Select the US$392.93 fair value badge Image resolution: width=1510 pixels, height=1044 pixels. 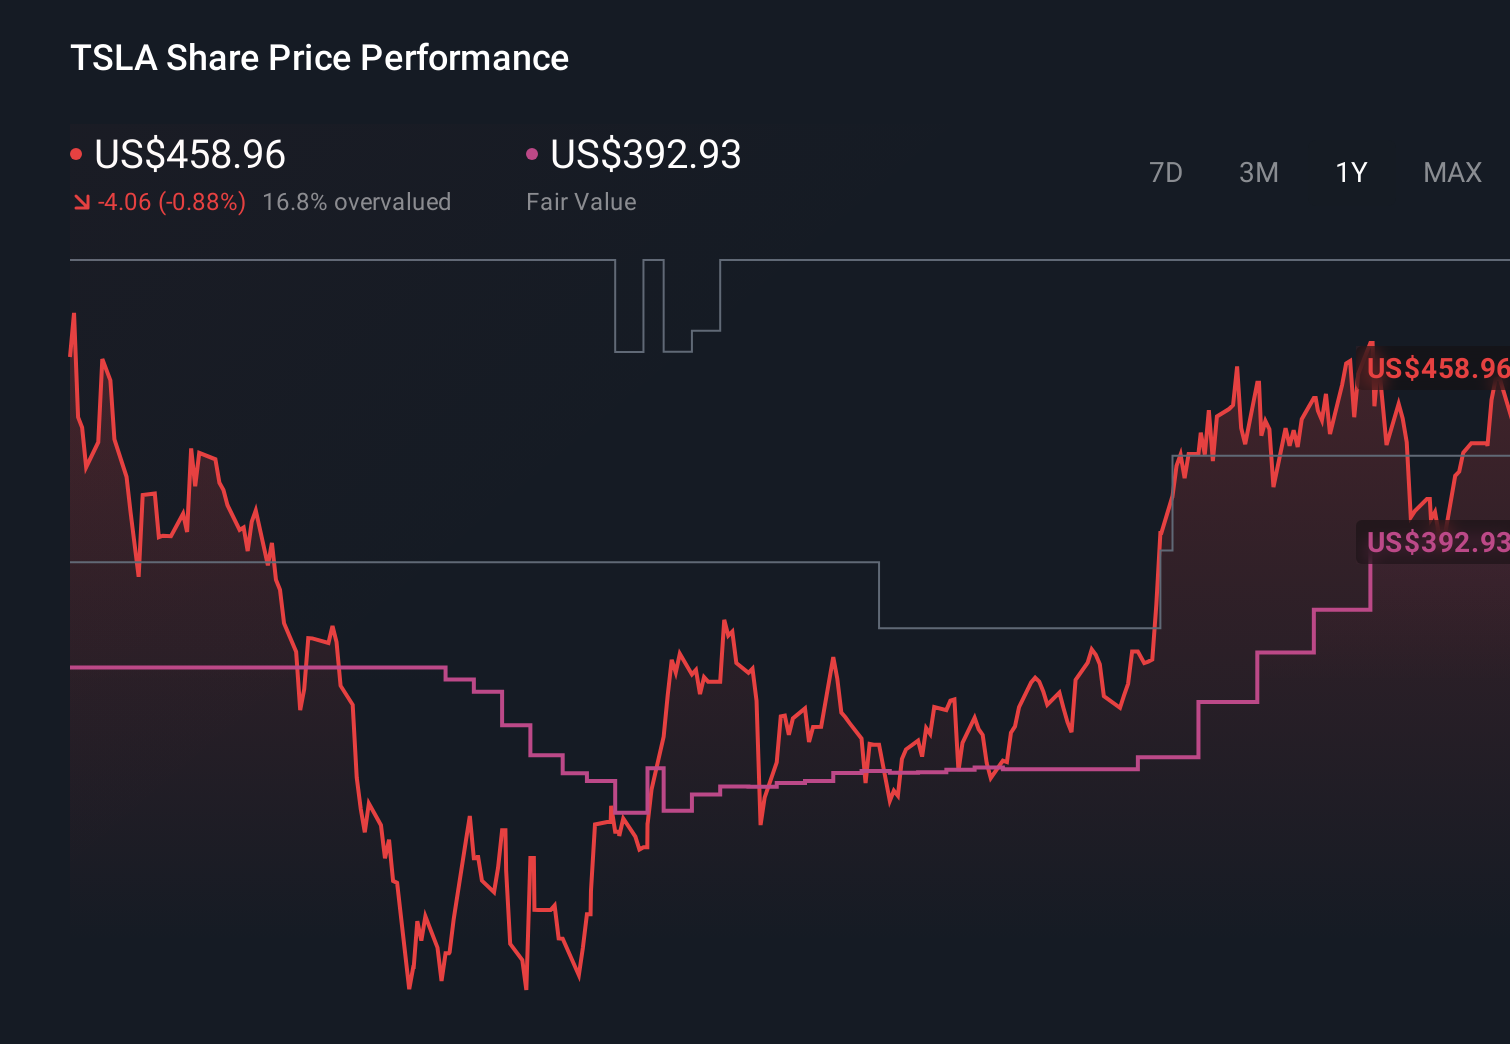pos(1435,544)
